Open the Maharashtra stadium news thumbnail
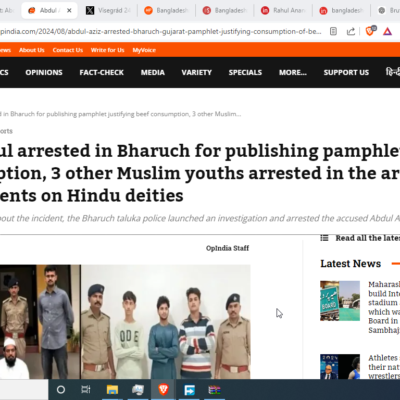Viewport: 400px width, 400px height. click(x=340, y=301)
